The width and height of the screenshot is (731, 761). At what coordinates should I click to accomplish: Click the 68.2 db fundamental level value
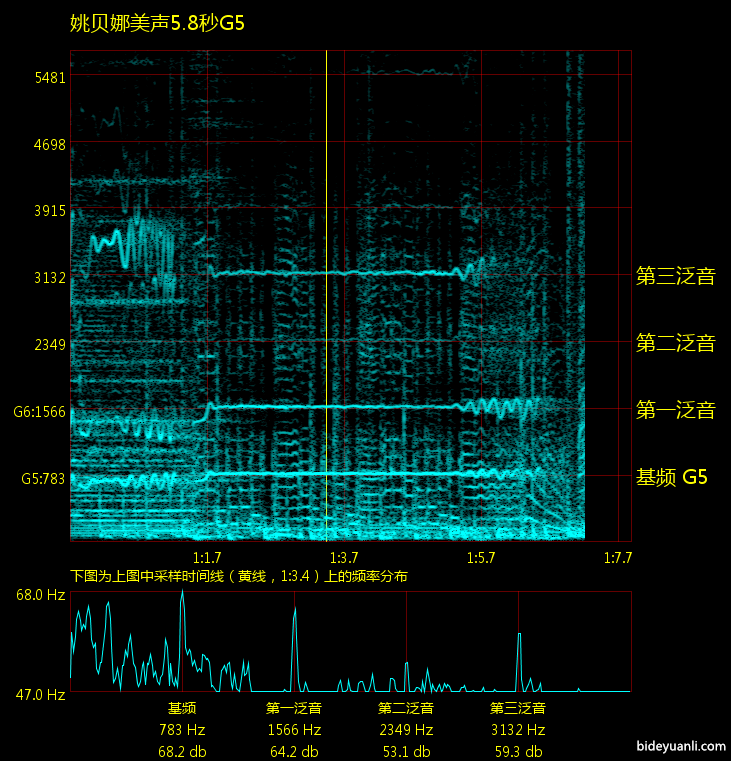click(x=182, y=751)
